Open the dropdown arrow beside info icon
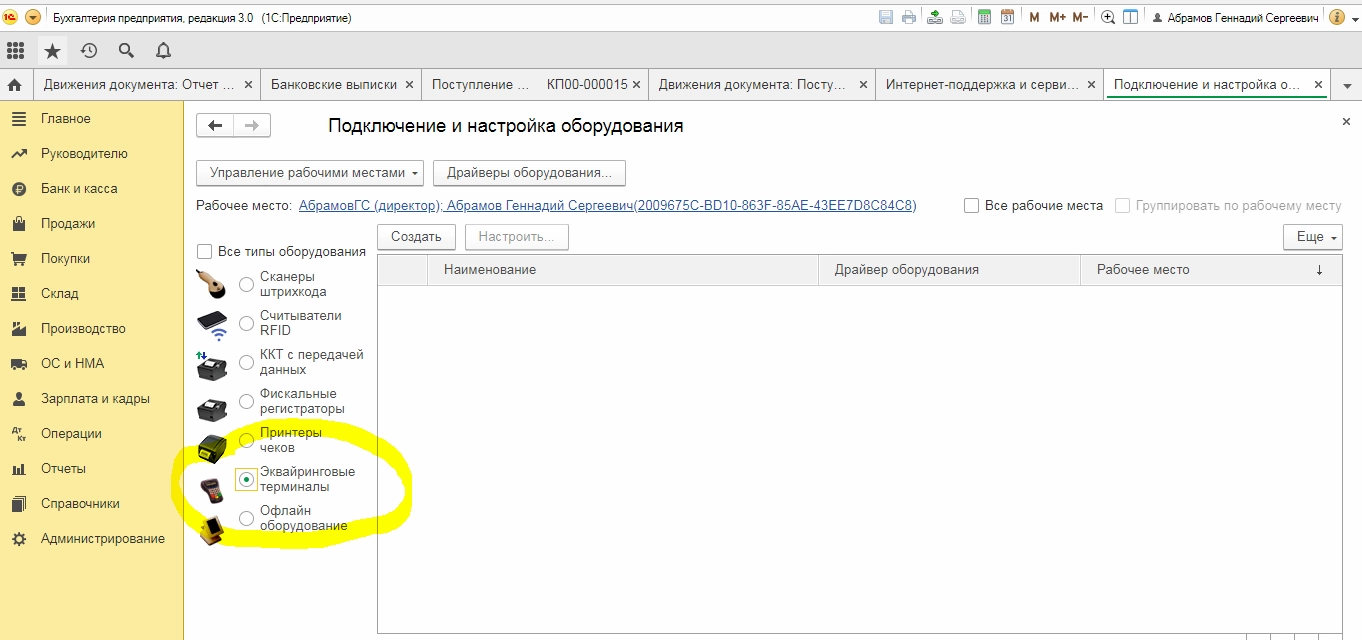This screenshot has width=1362, height=640. (1354, 17)
